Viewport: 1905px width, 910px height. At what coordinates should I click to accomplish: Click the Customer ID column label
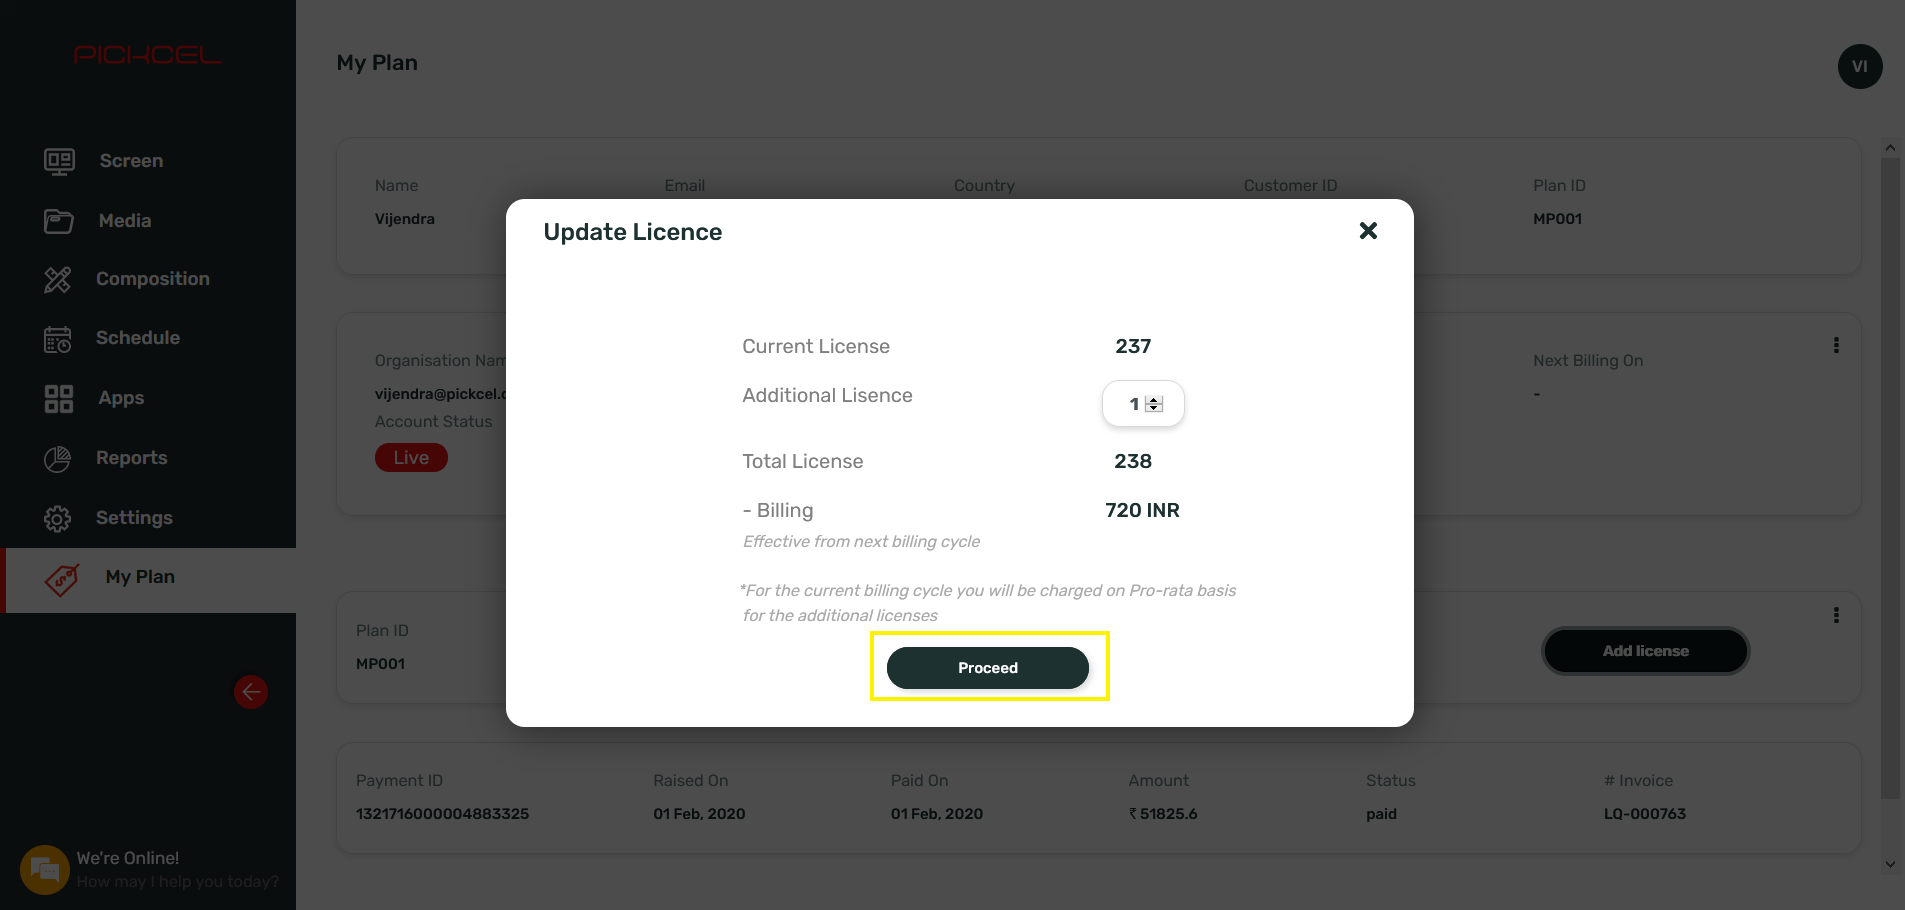point(1290,185)
